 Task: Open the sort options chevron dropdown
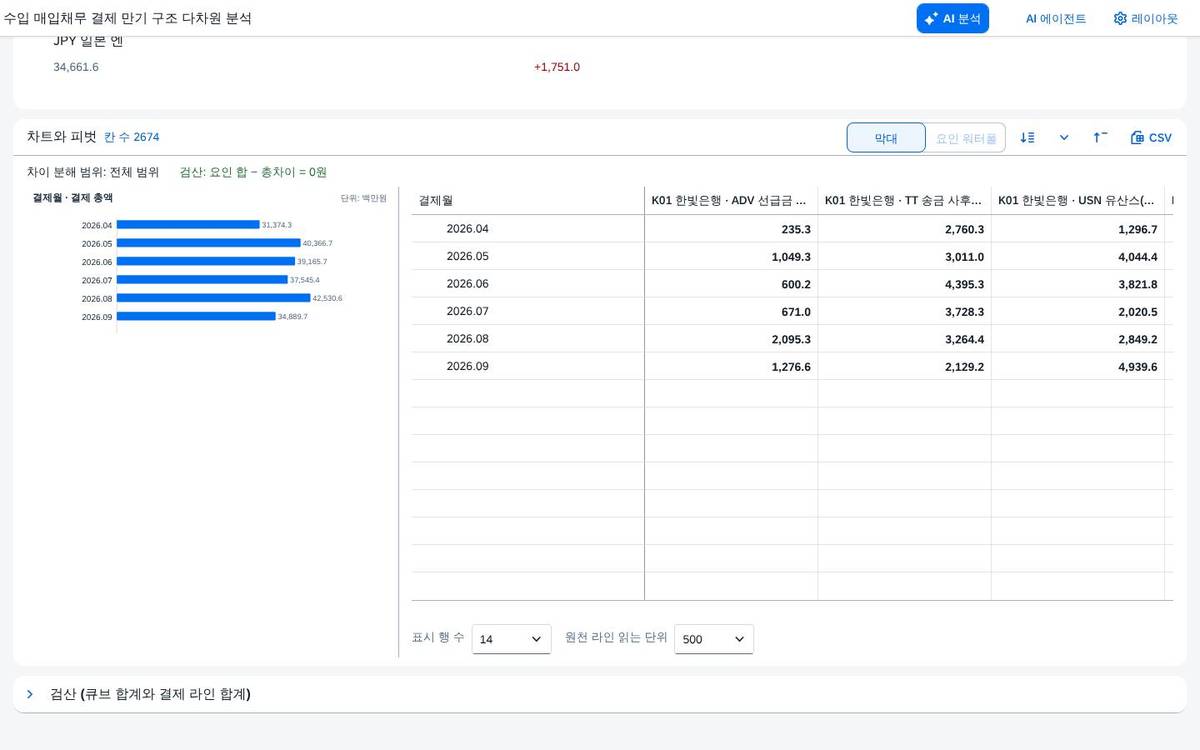[1064, 137]
